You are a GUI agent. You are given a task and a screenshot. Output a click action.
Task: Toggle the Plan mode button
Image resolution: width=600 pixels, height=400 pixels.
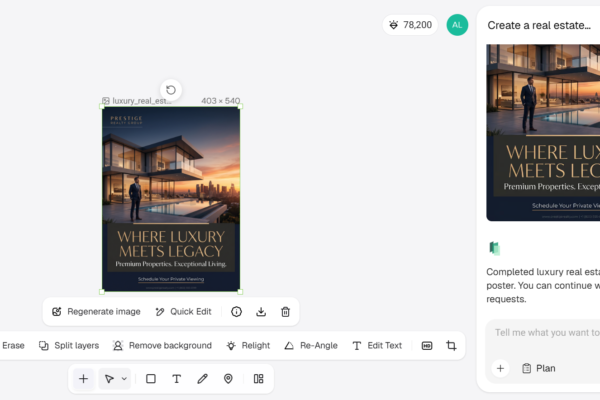pyautogui.click(x=539, y=368)
